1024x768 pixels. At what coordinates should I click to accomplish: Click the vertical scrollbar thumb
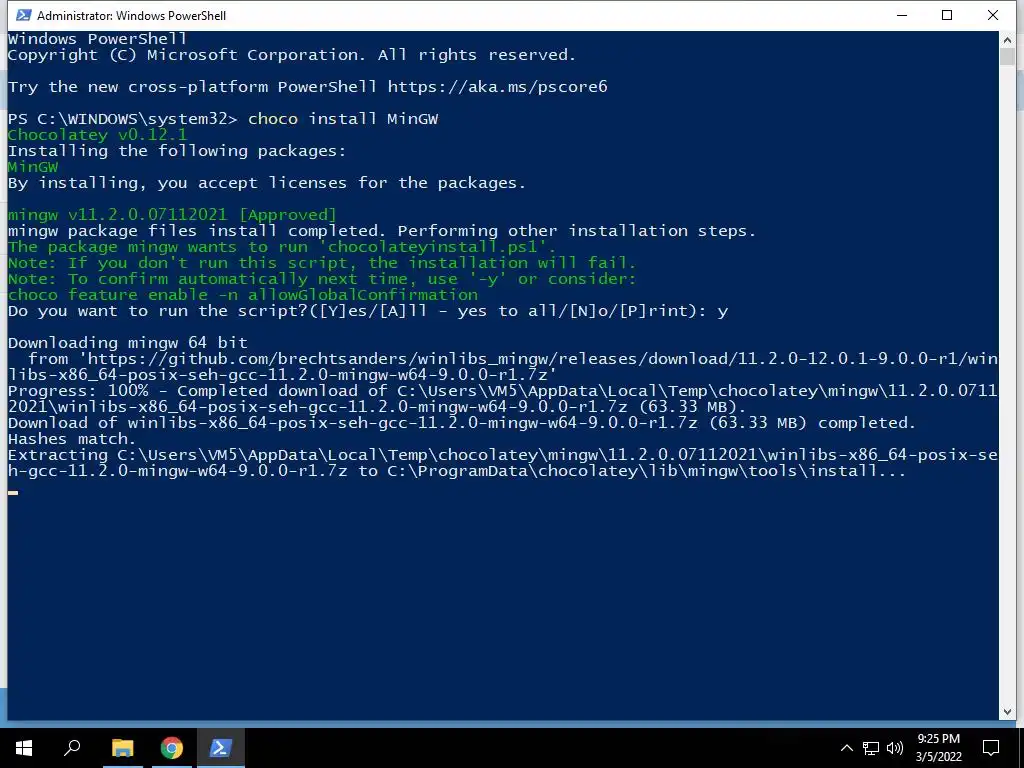tap(1007, 56)
